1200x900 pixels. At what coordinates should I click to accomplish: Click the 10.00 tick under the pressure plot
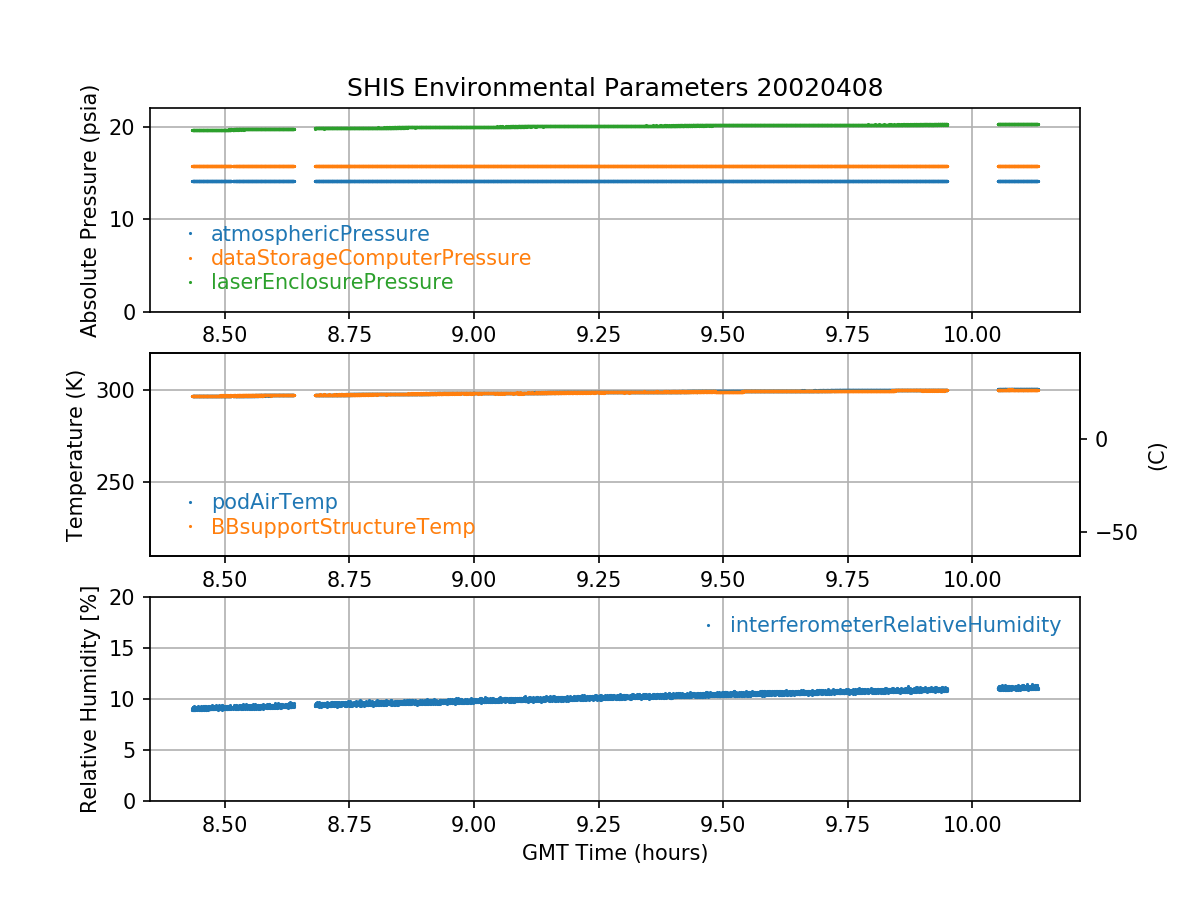(x=972, y=333)
